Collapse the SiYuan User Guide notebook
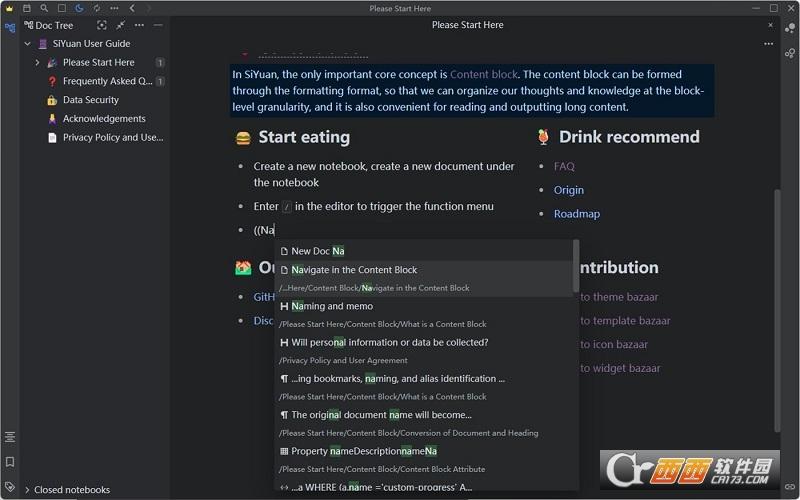800x500 pixels. tap(28, 44)
